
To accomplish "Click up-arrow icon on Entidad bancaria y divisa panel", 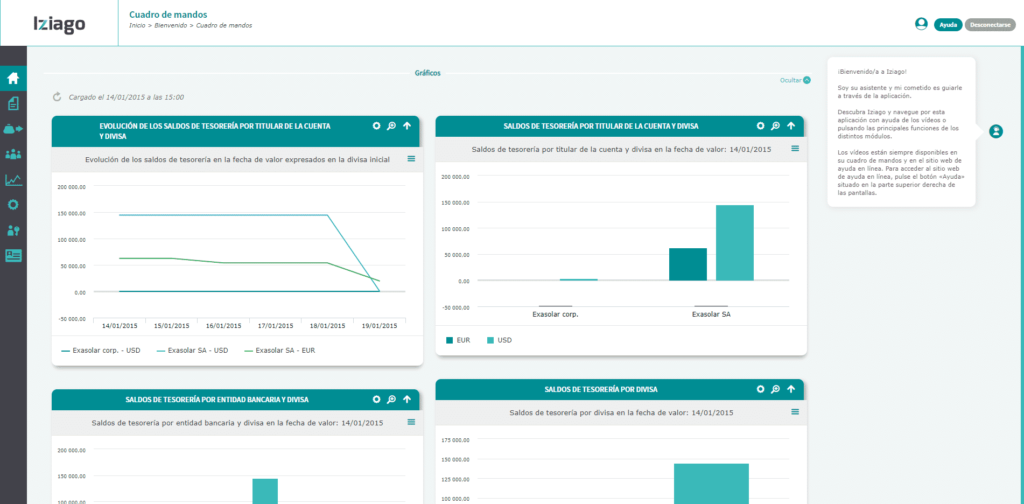I will click(407, 399).
